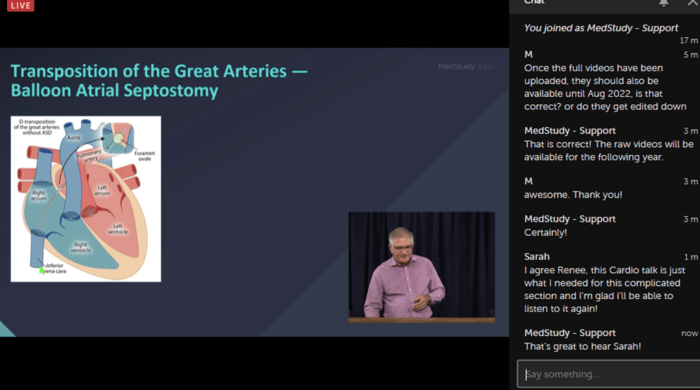700x390 pixels.
Task: Click the 'now' timestamp on latest message
Action: (689, 333)
